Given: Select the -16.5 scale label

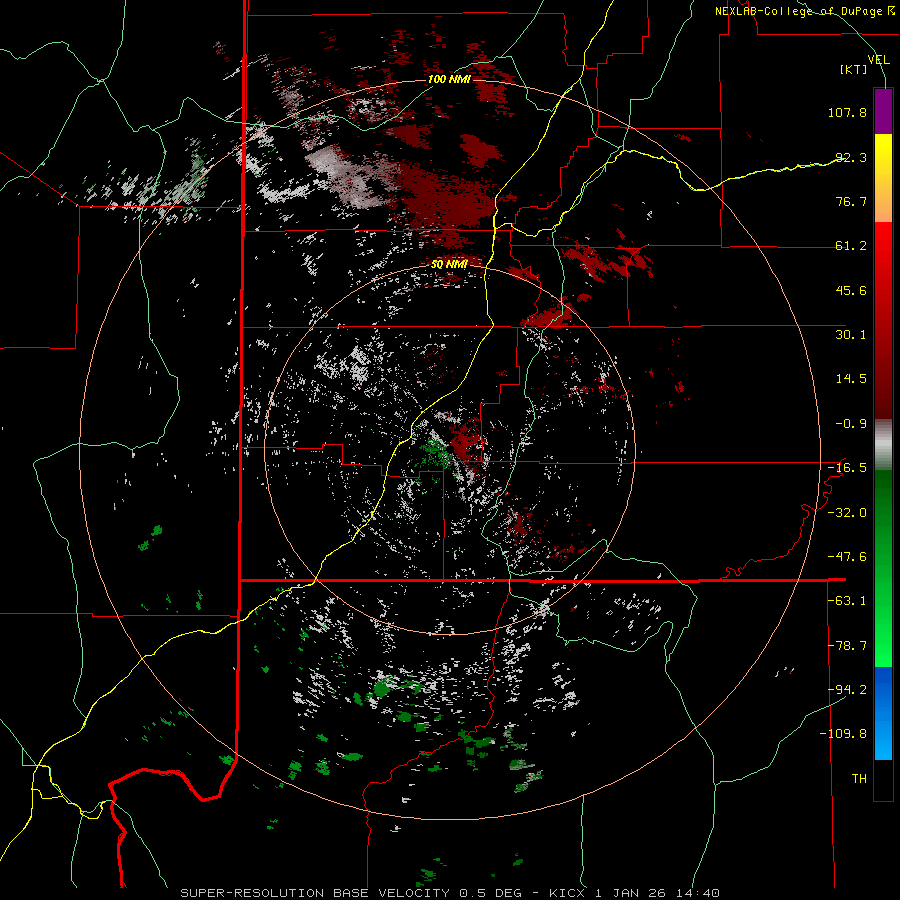Looking at the screenshot, I should (x=847, y=468).
